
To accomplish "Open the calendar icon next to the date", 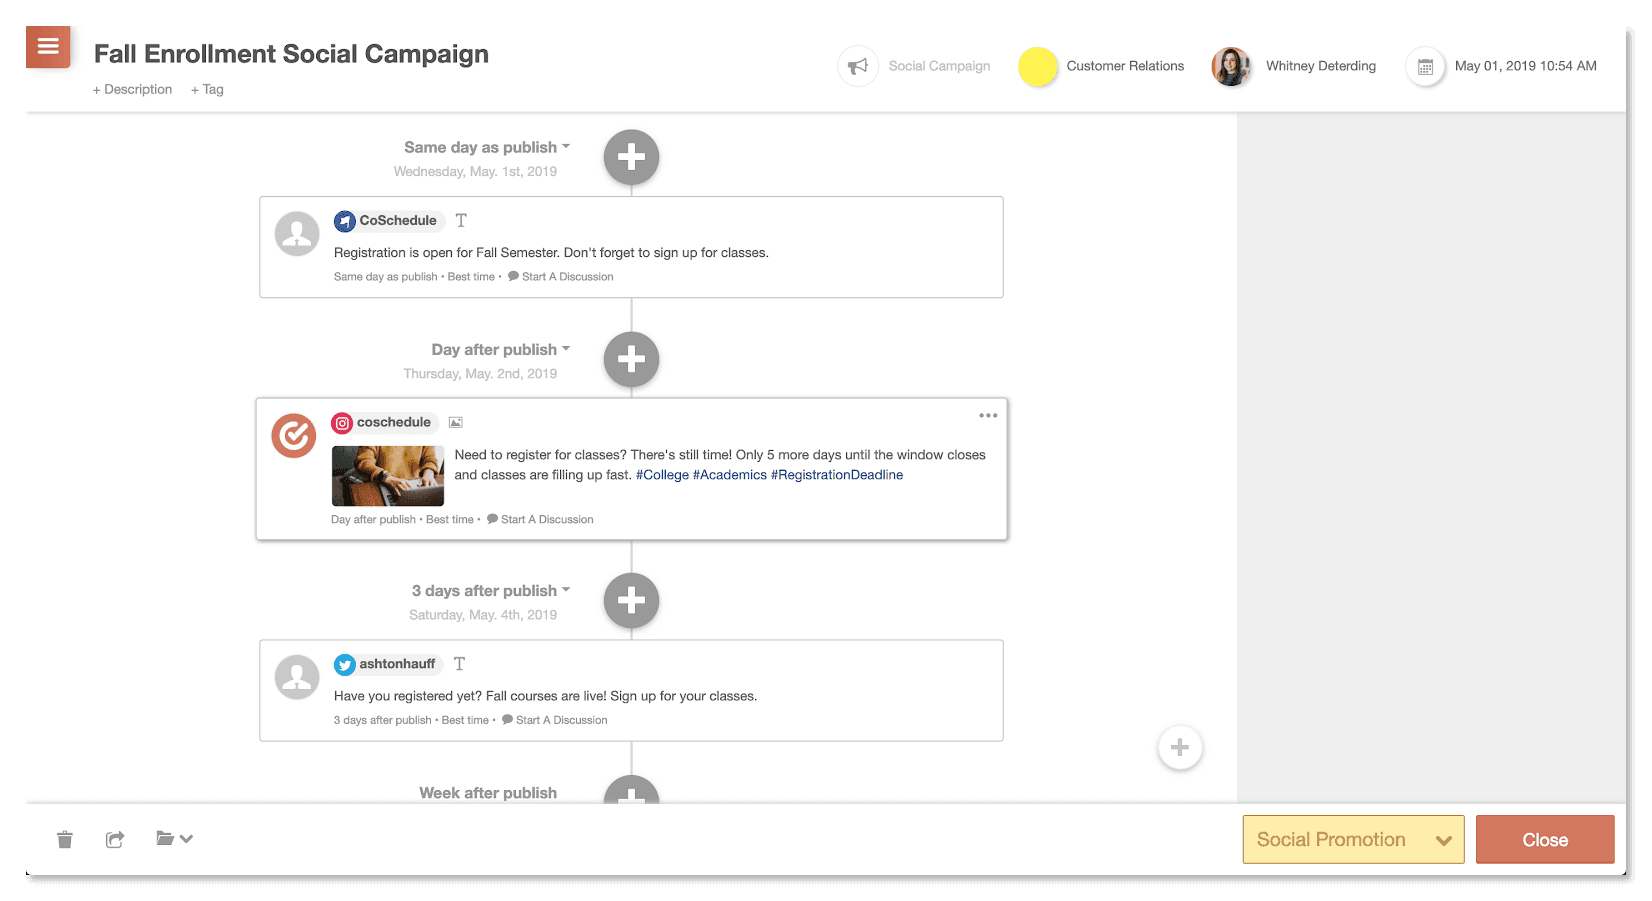I will [x=1424, y=65].
